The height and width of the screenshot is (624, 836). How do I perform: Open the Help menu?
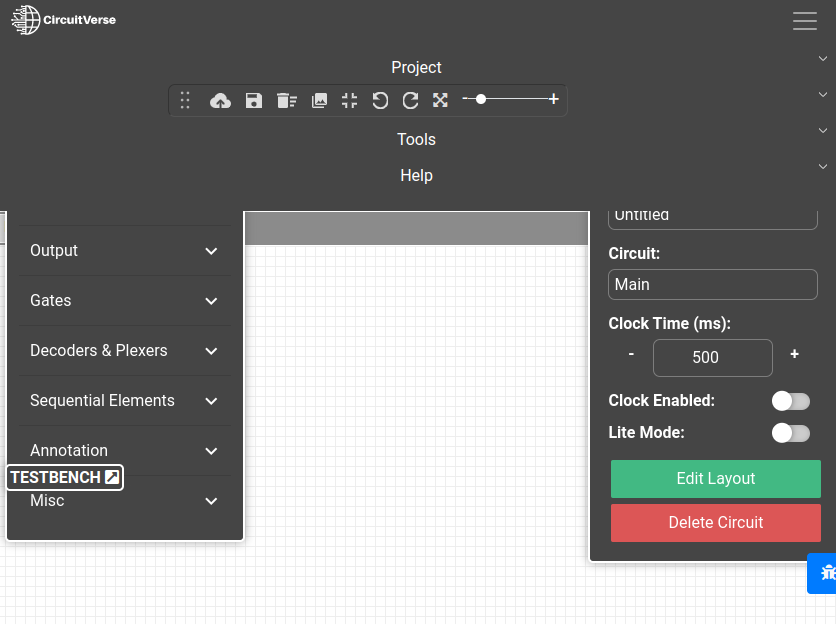[x=416, y=175]
